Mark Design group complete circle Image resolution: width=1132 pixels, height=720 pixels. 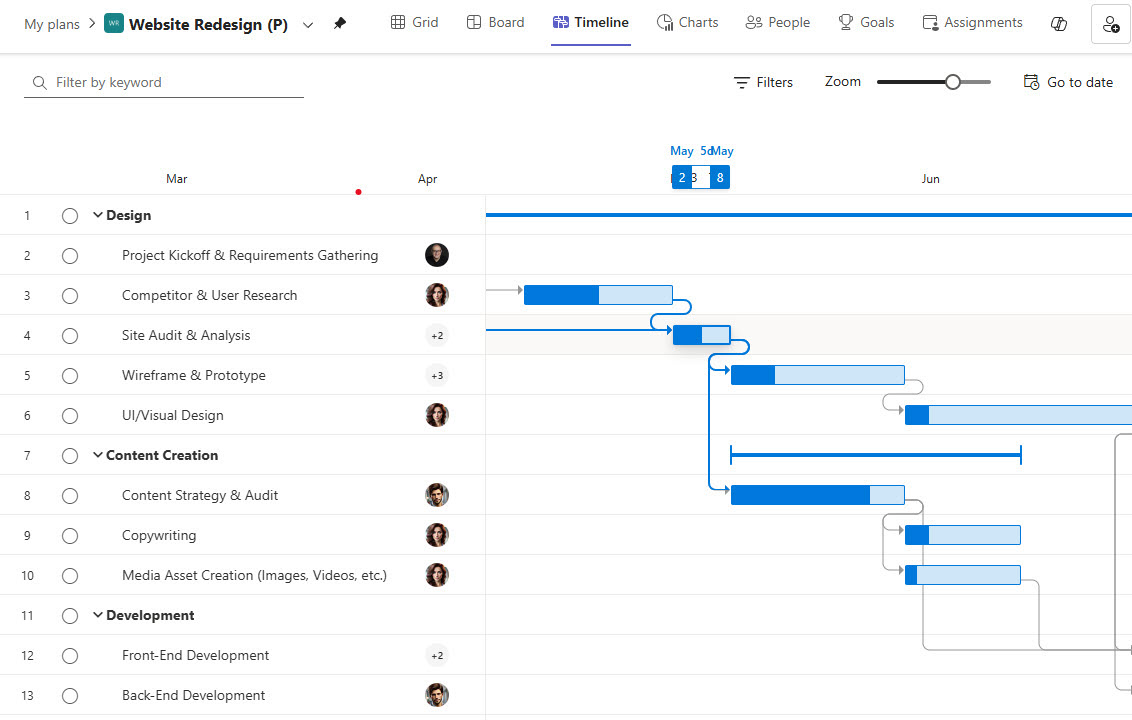pos(70,216)
